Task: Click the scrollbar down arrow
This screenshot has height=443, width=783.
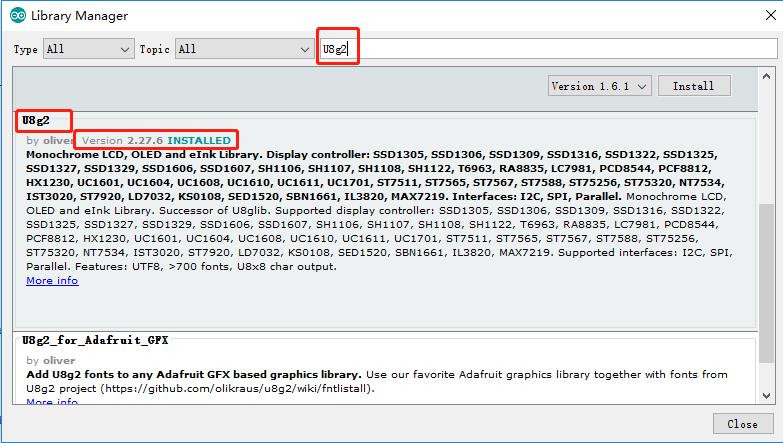Action: click(x=768, y=397)
